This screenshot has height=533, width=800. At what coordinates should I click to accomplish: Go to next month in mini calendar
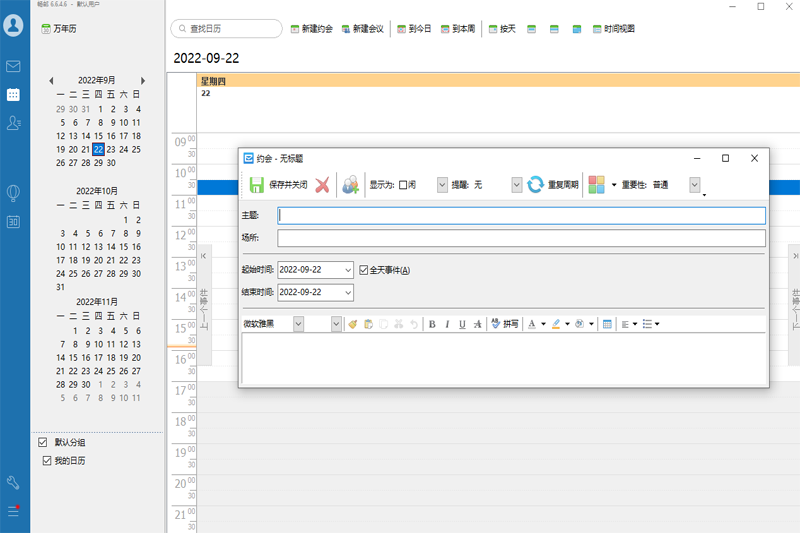143,80
